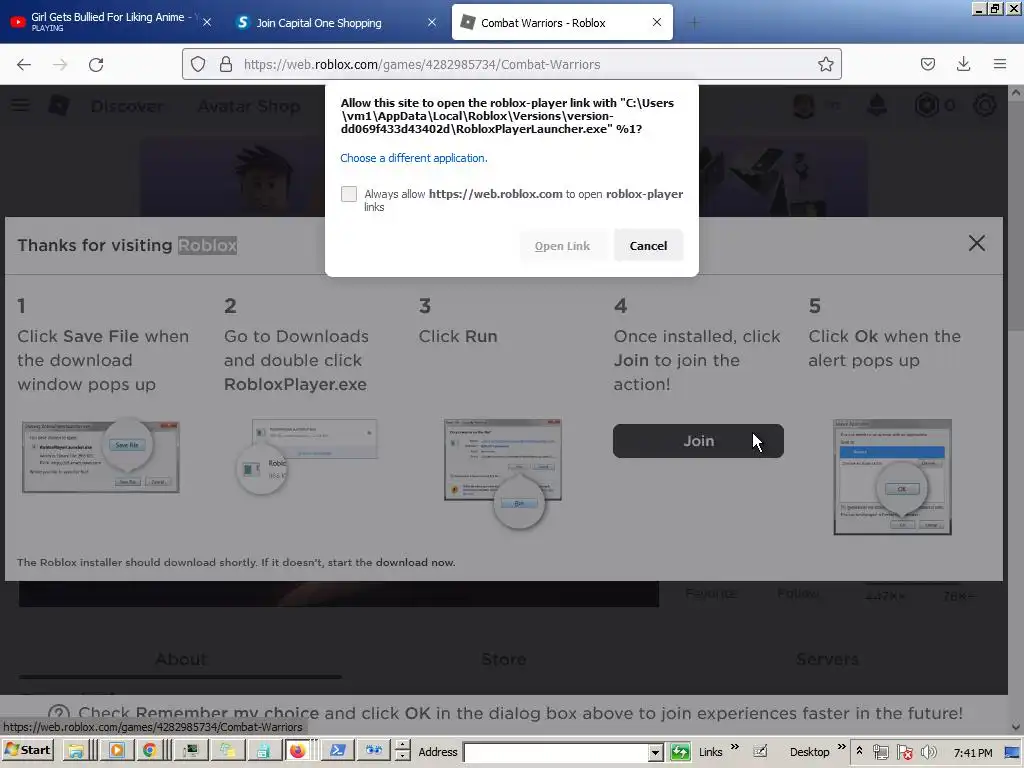
Task: Reload the current Roblox page
Action: tap(96, 64)
